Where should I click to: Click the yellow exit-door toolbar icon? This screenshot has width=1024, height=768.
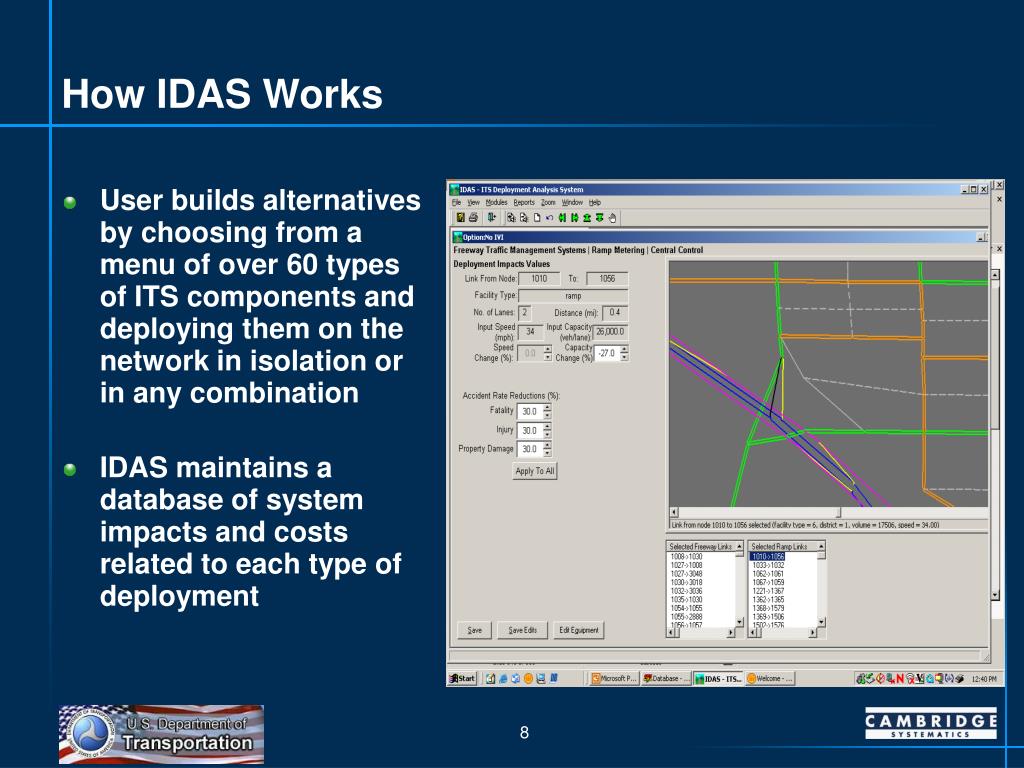click(x=461, y=217)
